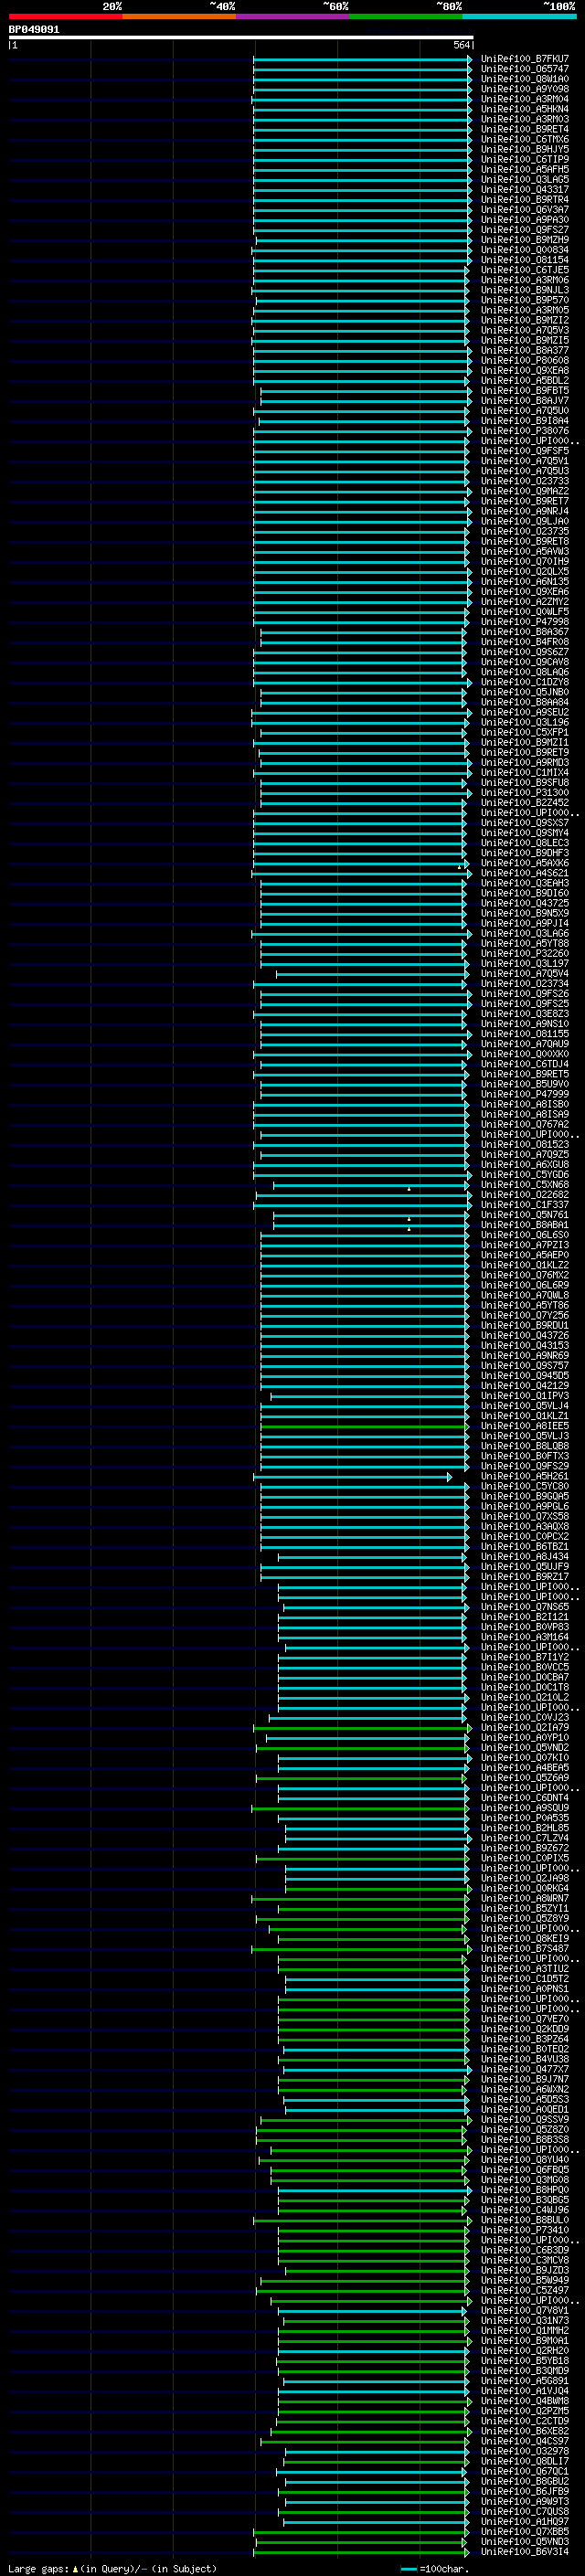
Task: Select hit UniRef100_B9HJY5
Action: pos(524,149)
